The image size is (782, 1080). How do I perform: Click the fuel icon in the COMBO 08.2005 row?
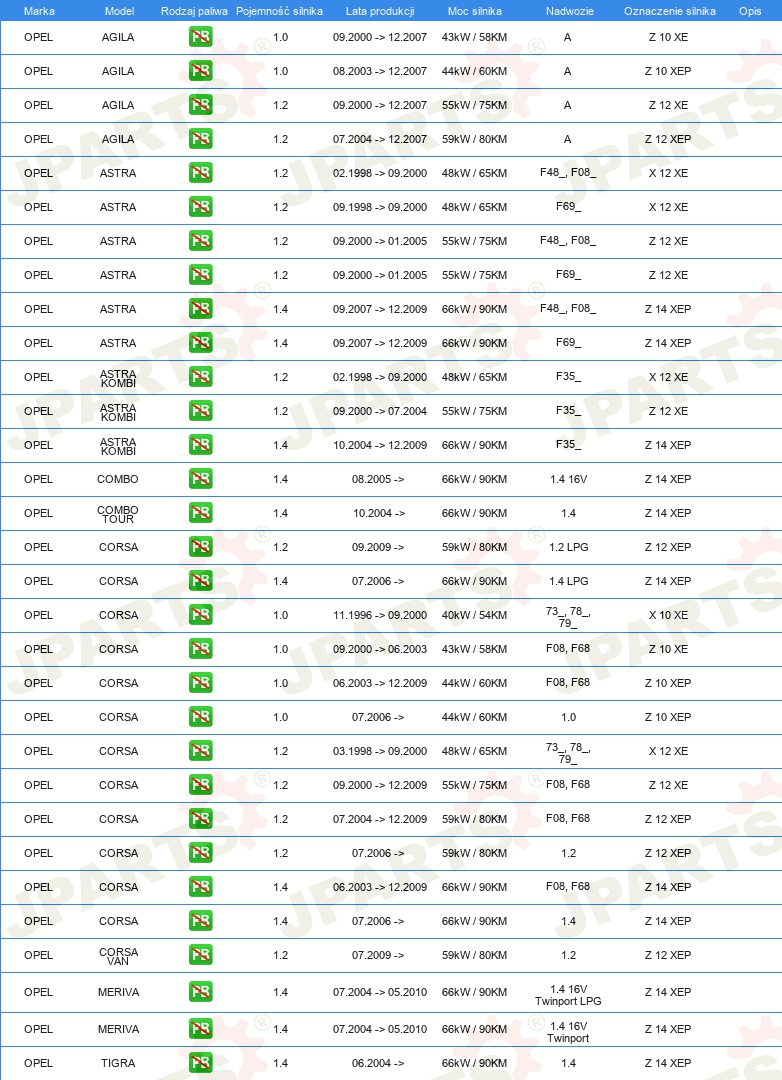click(200, 479)
